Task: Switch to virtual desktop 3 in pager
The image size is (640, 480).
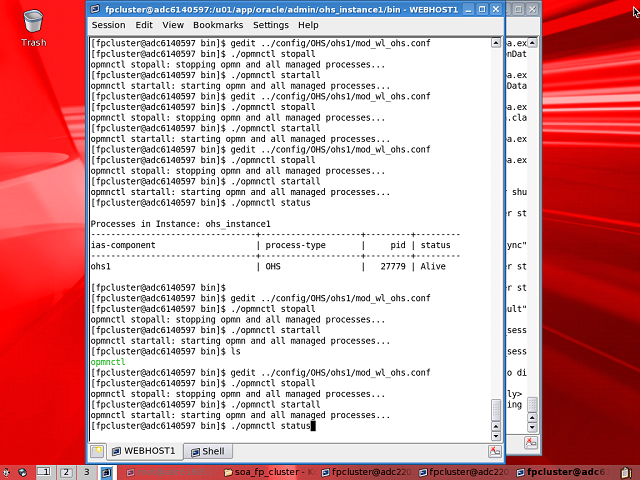Action: [87, 472]
